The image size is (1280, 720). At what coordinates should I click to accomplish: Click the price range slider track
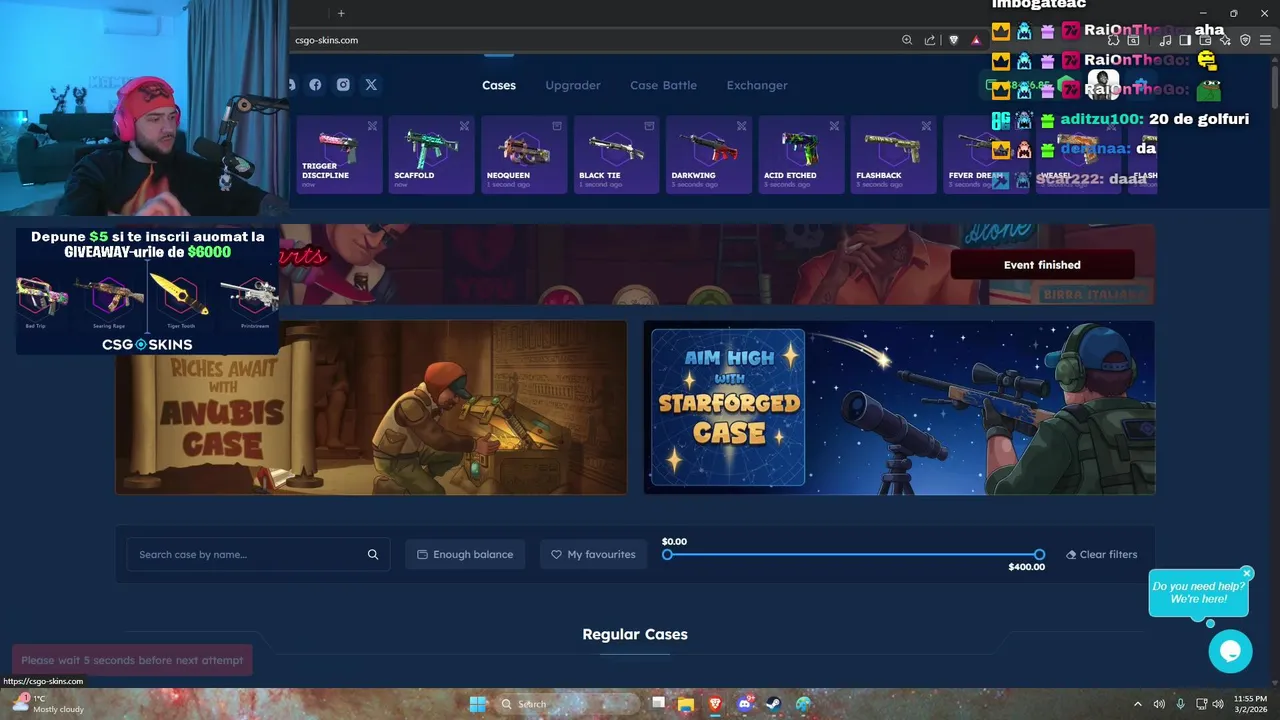coord(853,554)
